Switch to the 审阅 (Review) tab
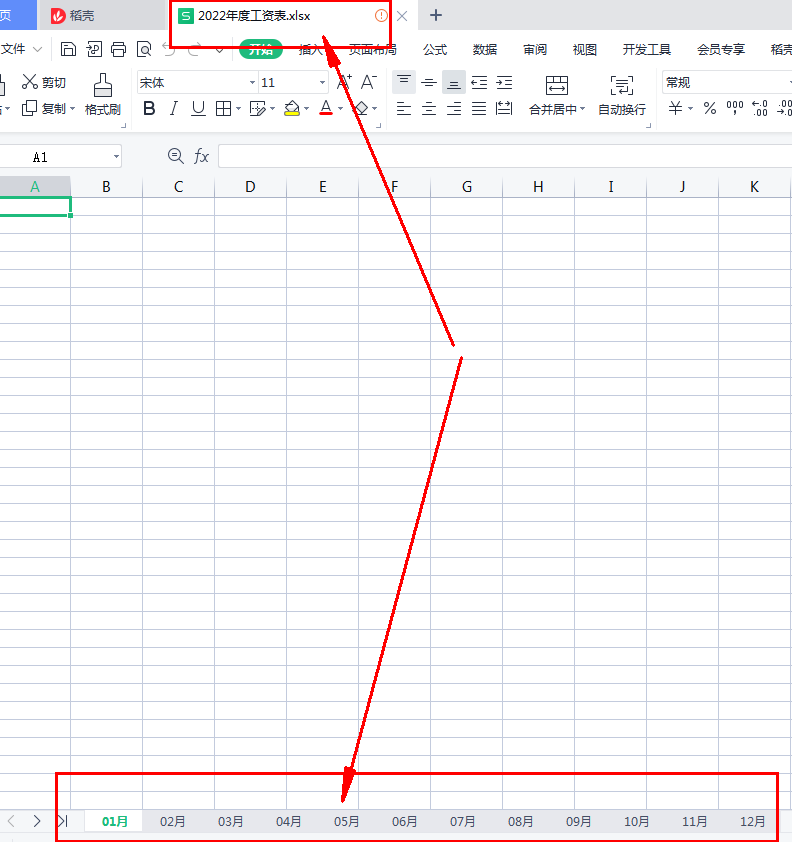The image size is (792, 842). [535, 49]
